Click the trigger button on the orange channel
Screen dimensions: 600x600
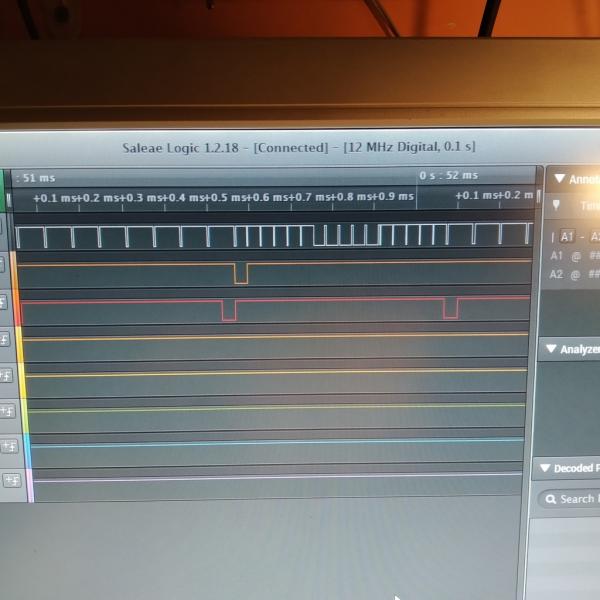tap(5, 339)
